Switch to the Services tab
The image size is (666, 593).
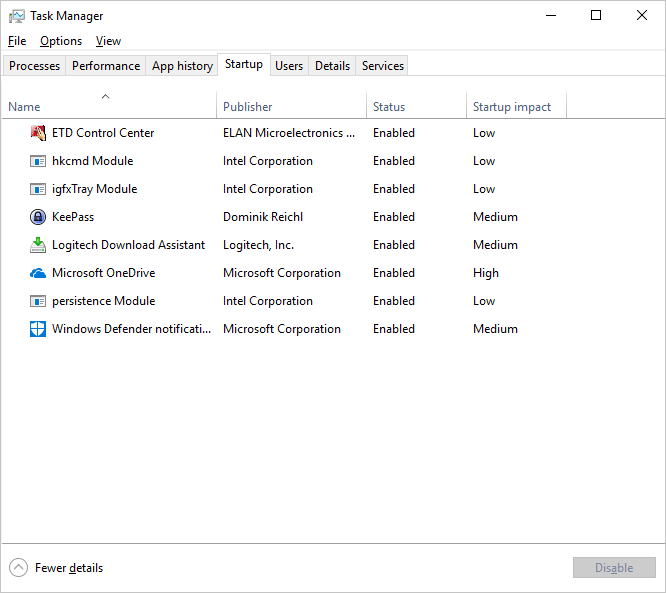click(383, 66)
